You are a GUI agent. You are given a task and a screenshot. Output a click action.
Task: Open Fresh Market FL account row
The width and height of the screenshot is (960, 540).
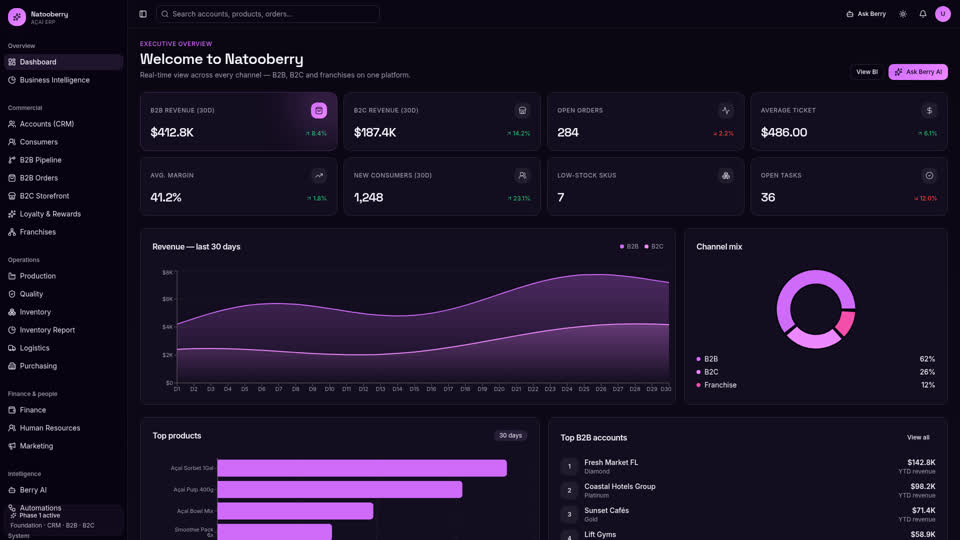(748, 467)
